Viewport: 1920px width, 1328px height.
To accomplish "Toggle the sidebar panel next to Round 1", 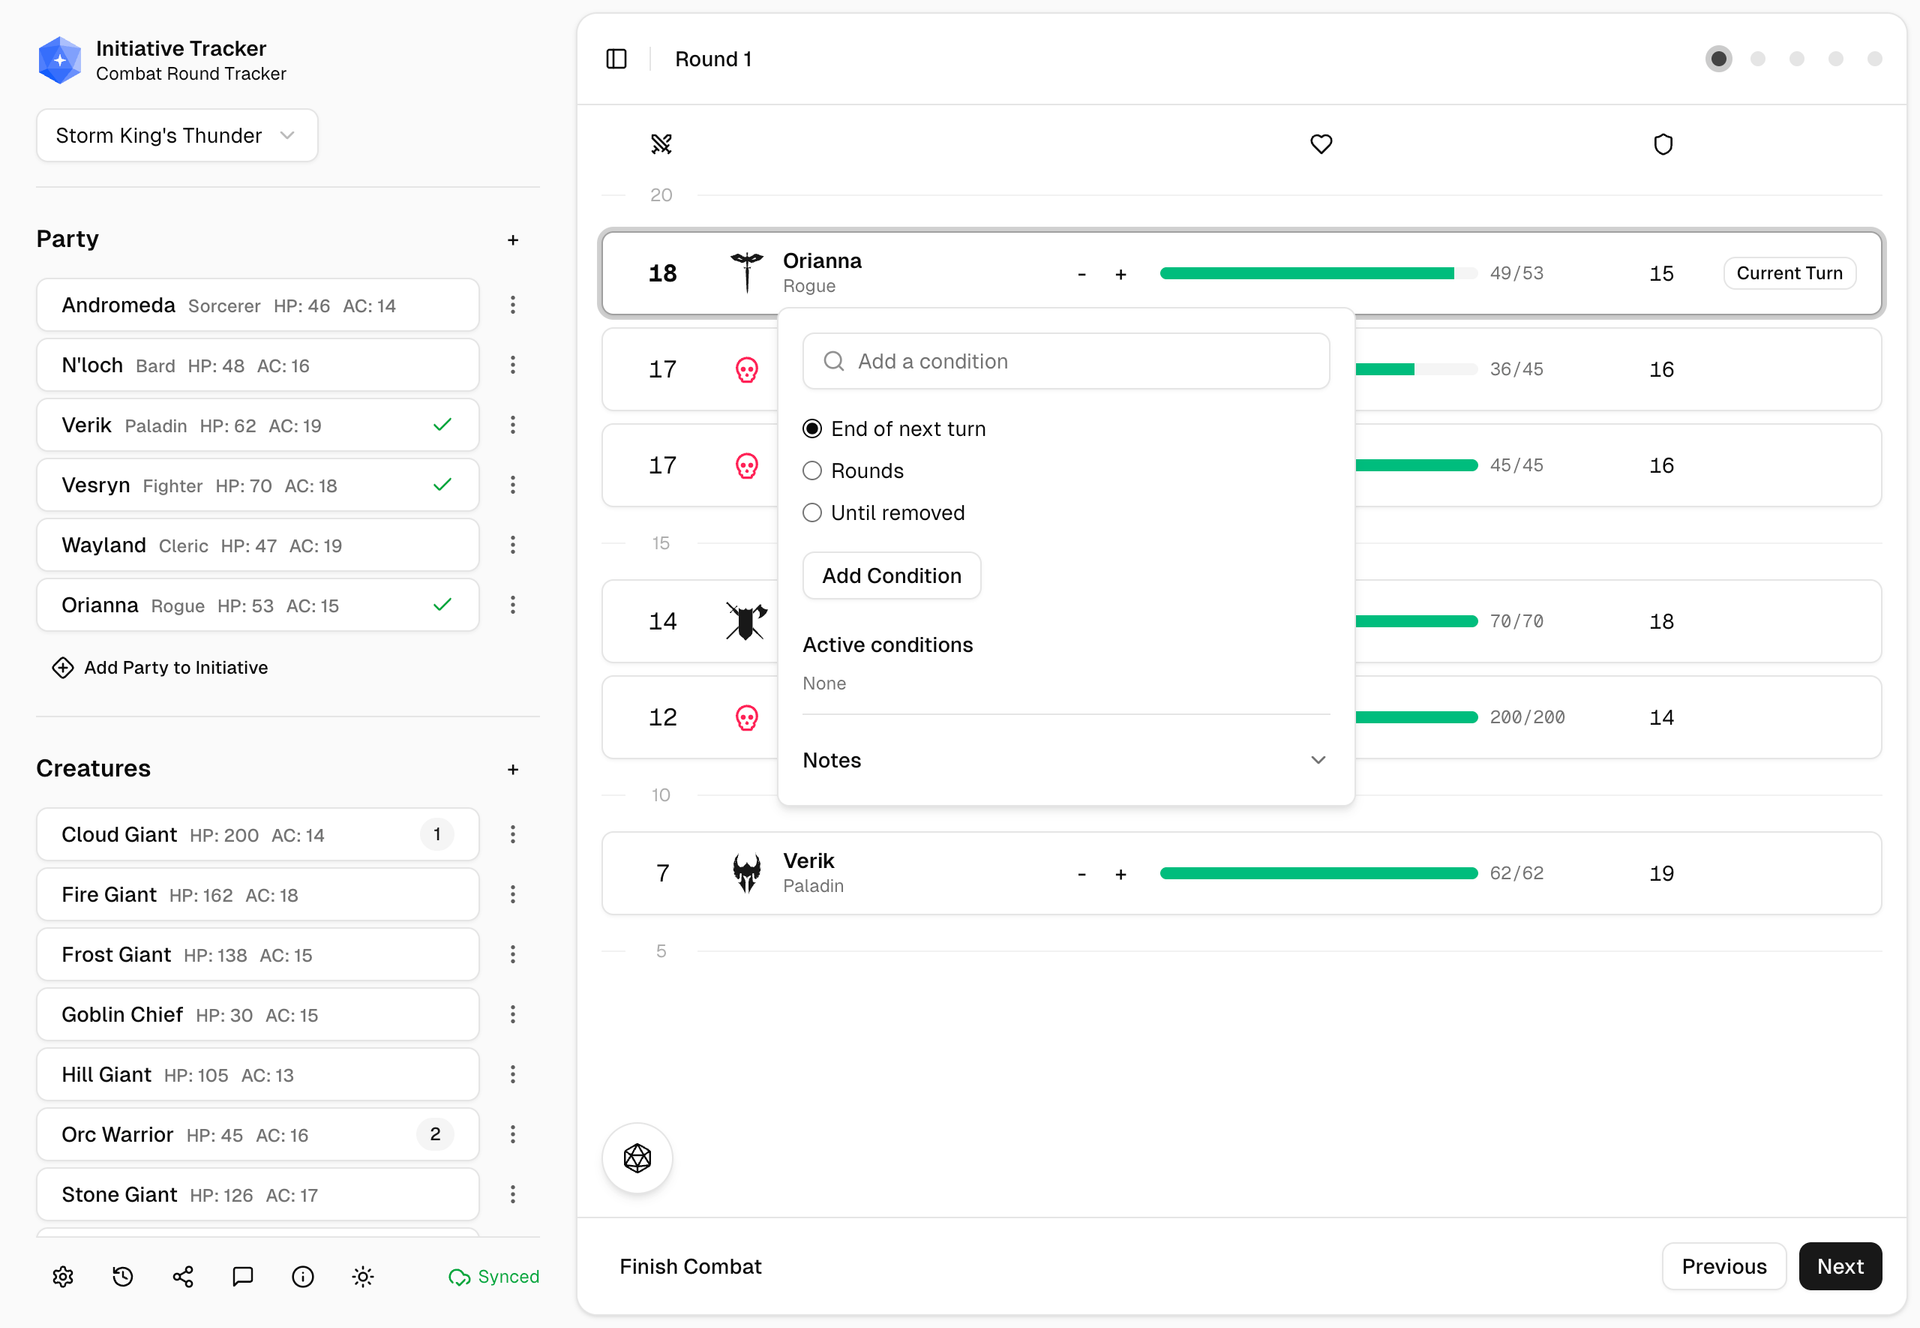I will pyautogui.click(x=616, y=59).
